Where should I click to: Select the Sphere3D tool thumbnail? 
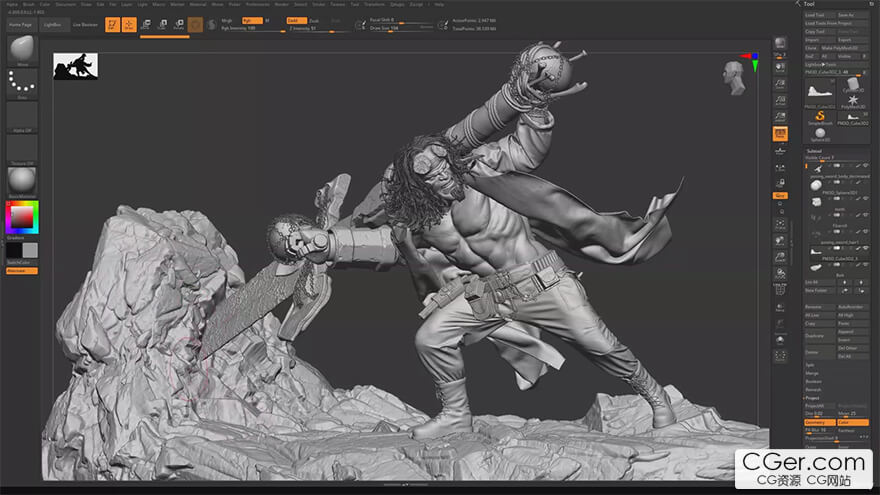pyautogui.click(x=820, y=134)
